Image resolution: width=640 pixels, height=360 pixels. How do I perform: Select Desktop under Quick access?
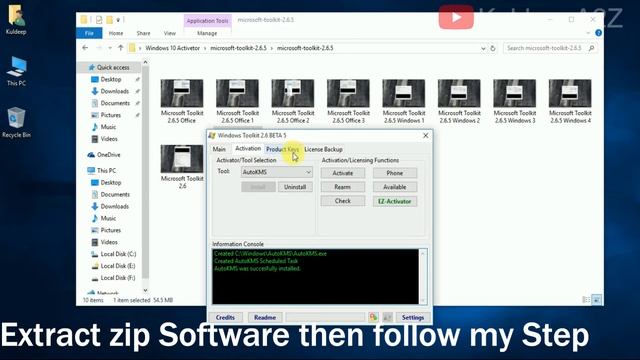[x=111, y=79]
